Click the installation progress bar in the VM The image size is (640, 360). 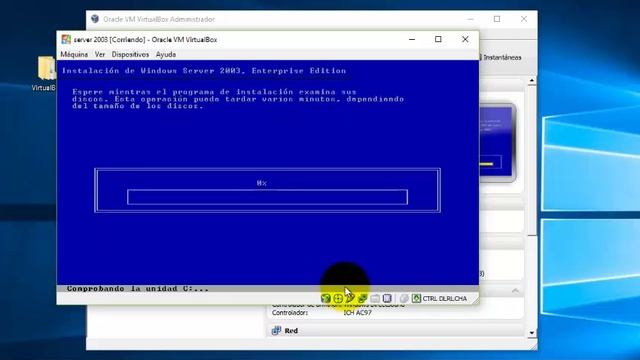267,197
